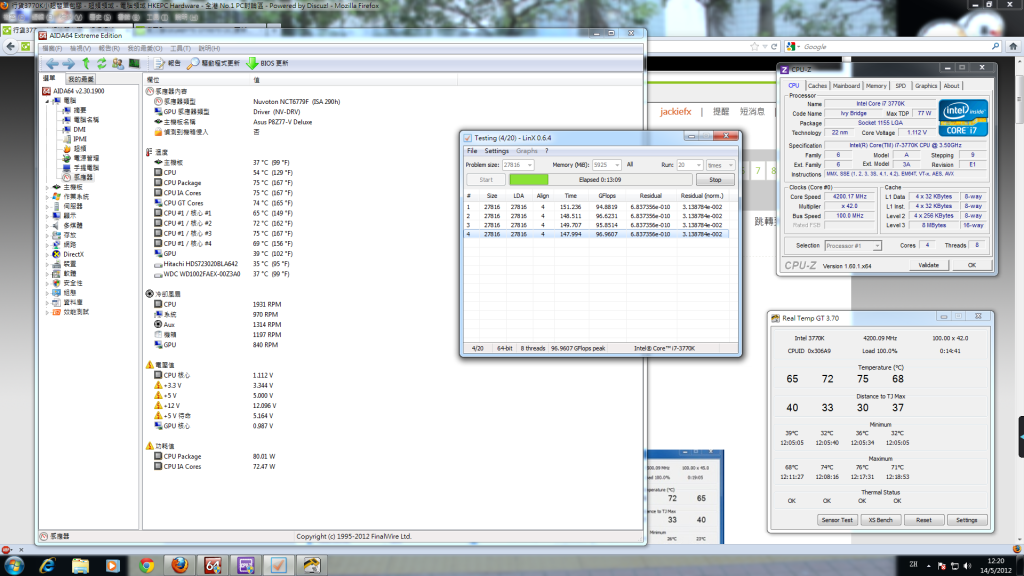Click All next to LinX memory field
Image resolution: width=1024 pixels, height=576 pixels.
coord(630,165)
